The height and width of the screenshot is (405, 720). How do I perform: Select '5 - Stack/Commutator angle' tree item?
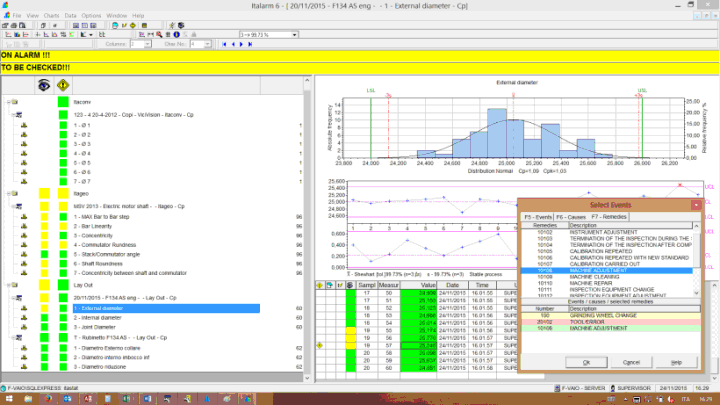point(107,254)
